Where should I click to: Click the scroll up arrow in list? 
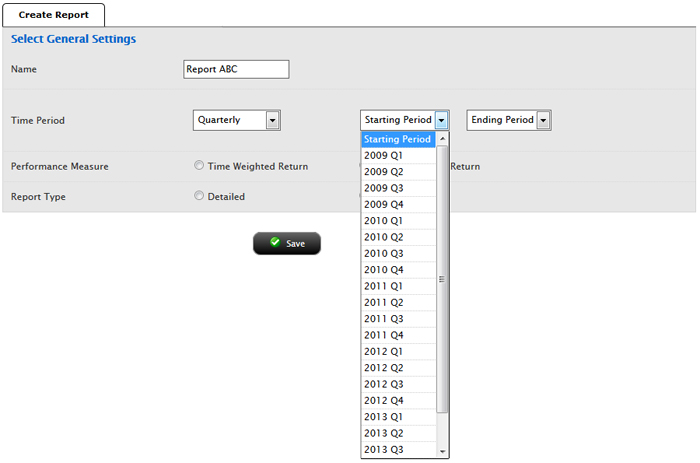click(x=443, y=138)
